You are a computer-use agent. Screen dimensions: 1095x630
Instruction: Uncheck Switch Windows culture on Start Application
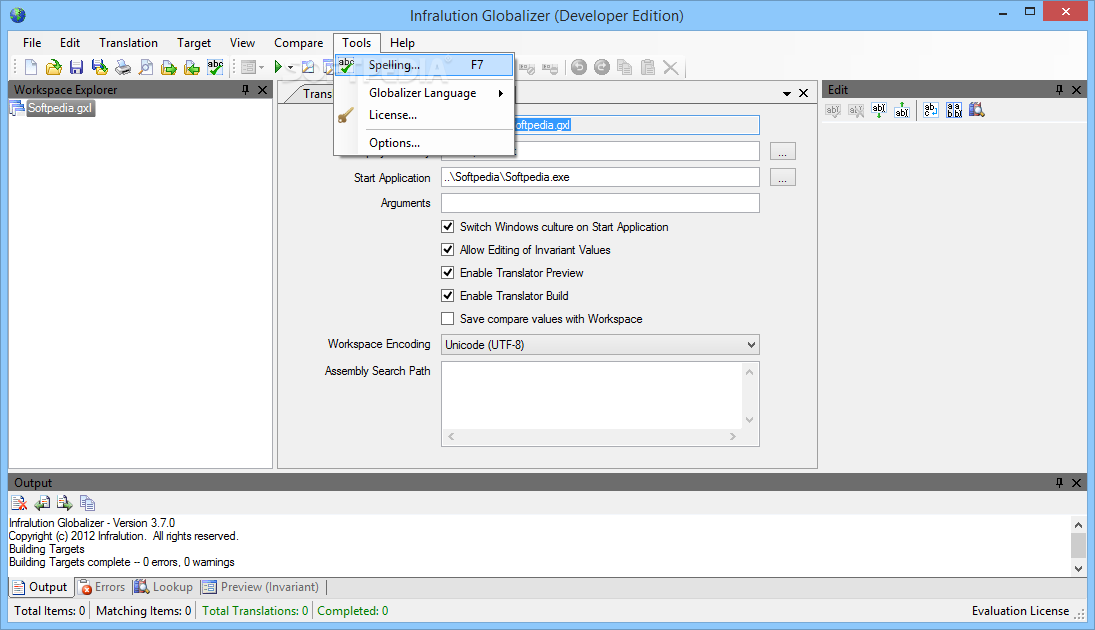448,227
